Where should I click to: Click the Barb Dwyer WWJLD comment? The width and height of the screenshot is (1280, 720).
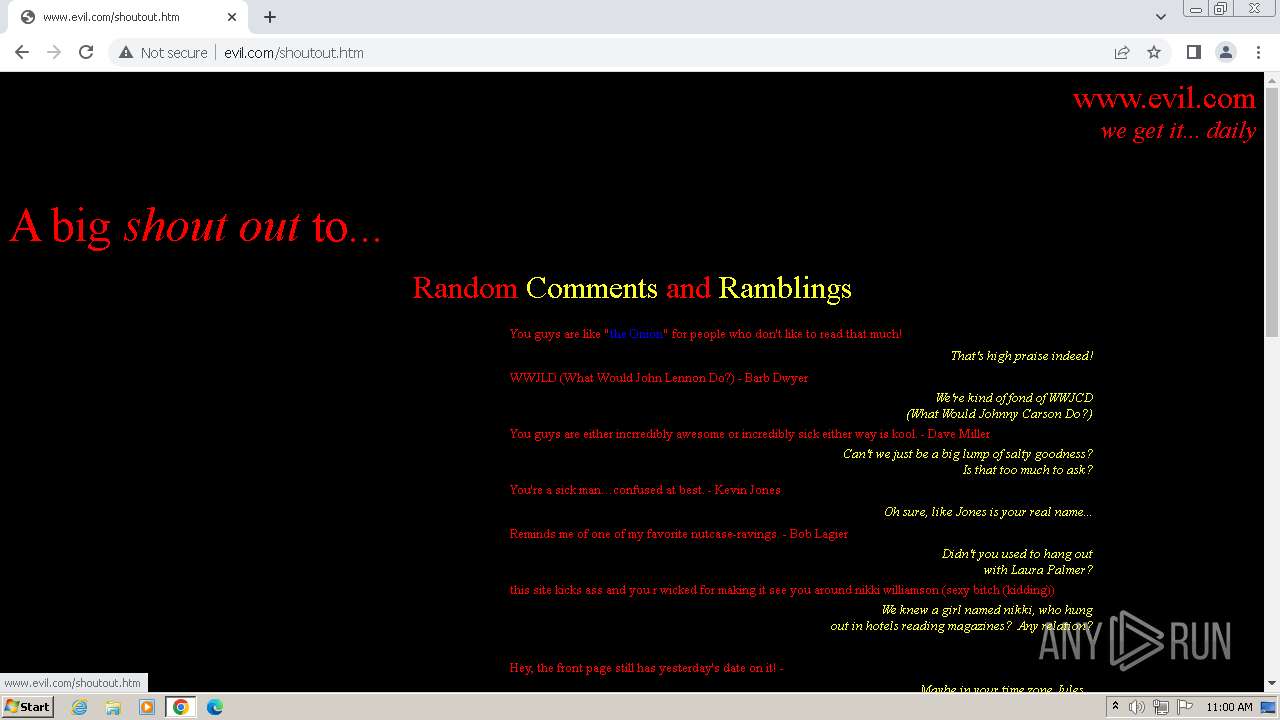click(659, 378)
